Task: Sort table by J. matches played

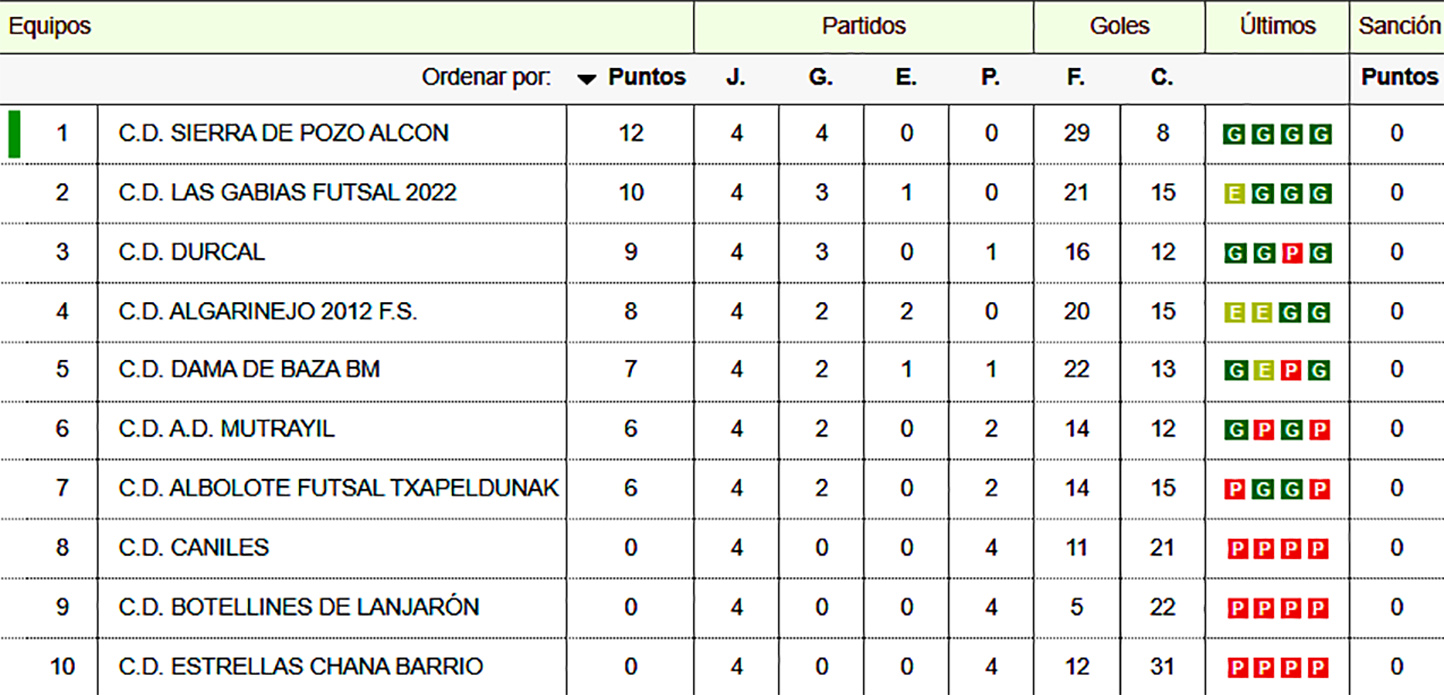Action: coord(736,78)
